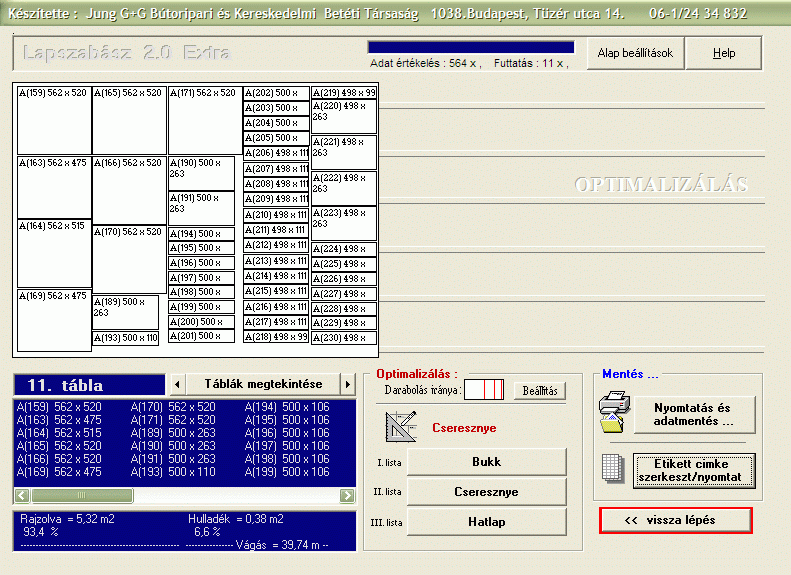The width and height of the screenshot is (791, 575).
Task: Select the Cseresznye list button
Action: coord(486,492)
